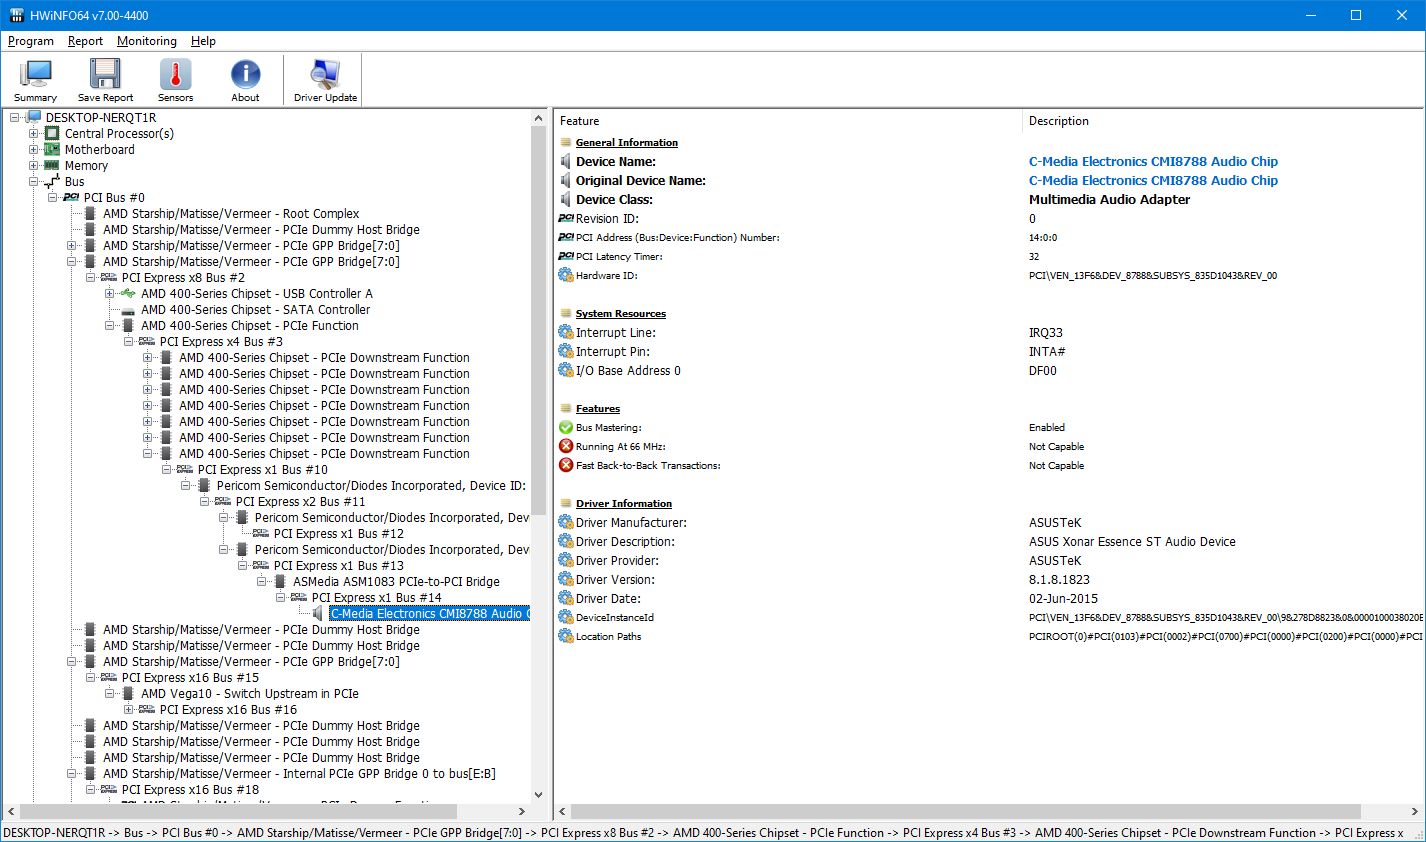Image resolution: width=1426 pixels, height=842 pixels.
Task: Expand the USB Controller A node
Action: pos(110,294)
